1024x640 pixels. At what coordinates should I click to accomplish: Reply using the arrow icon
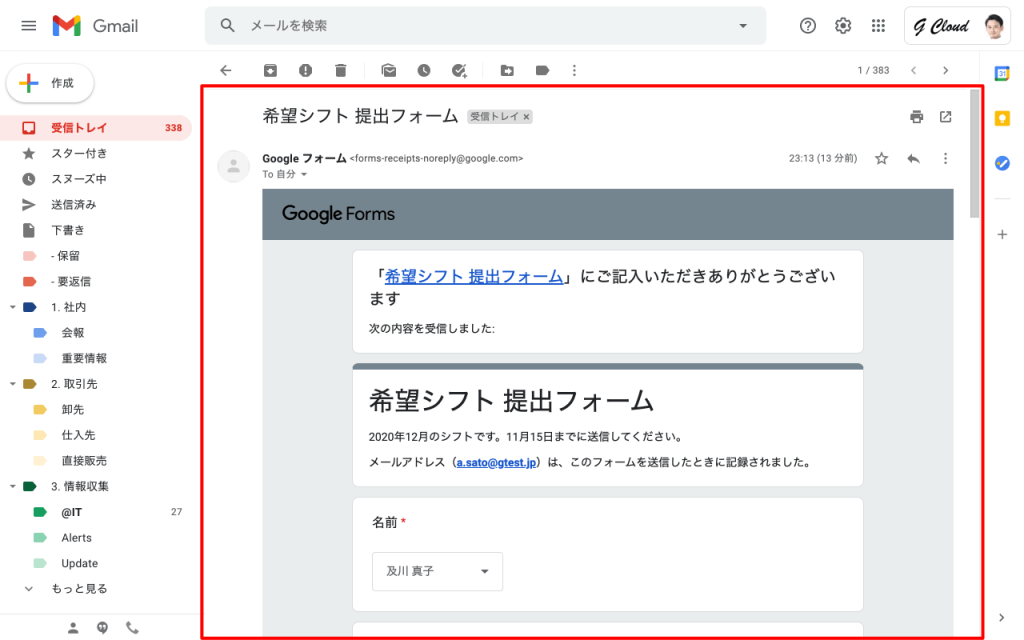[913, 158]
